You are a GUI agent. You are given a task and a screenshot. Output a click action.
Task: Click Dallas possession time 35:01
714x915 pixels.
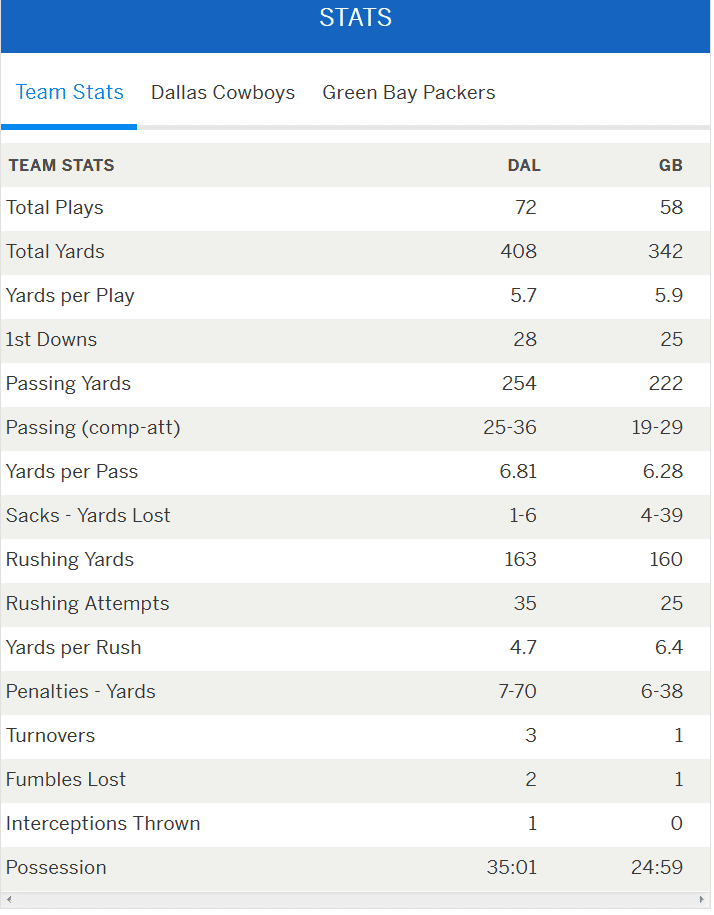tap(511, 868)
